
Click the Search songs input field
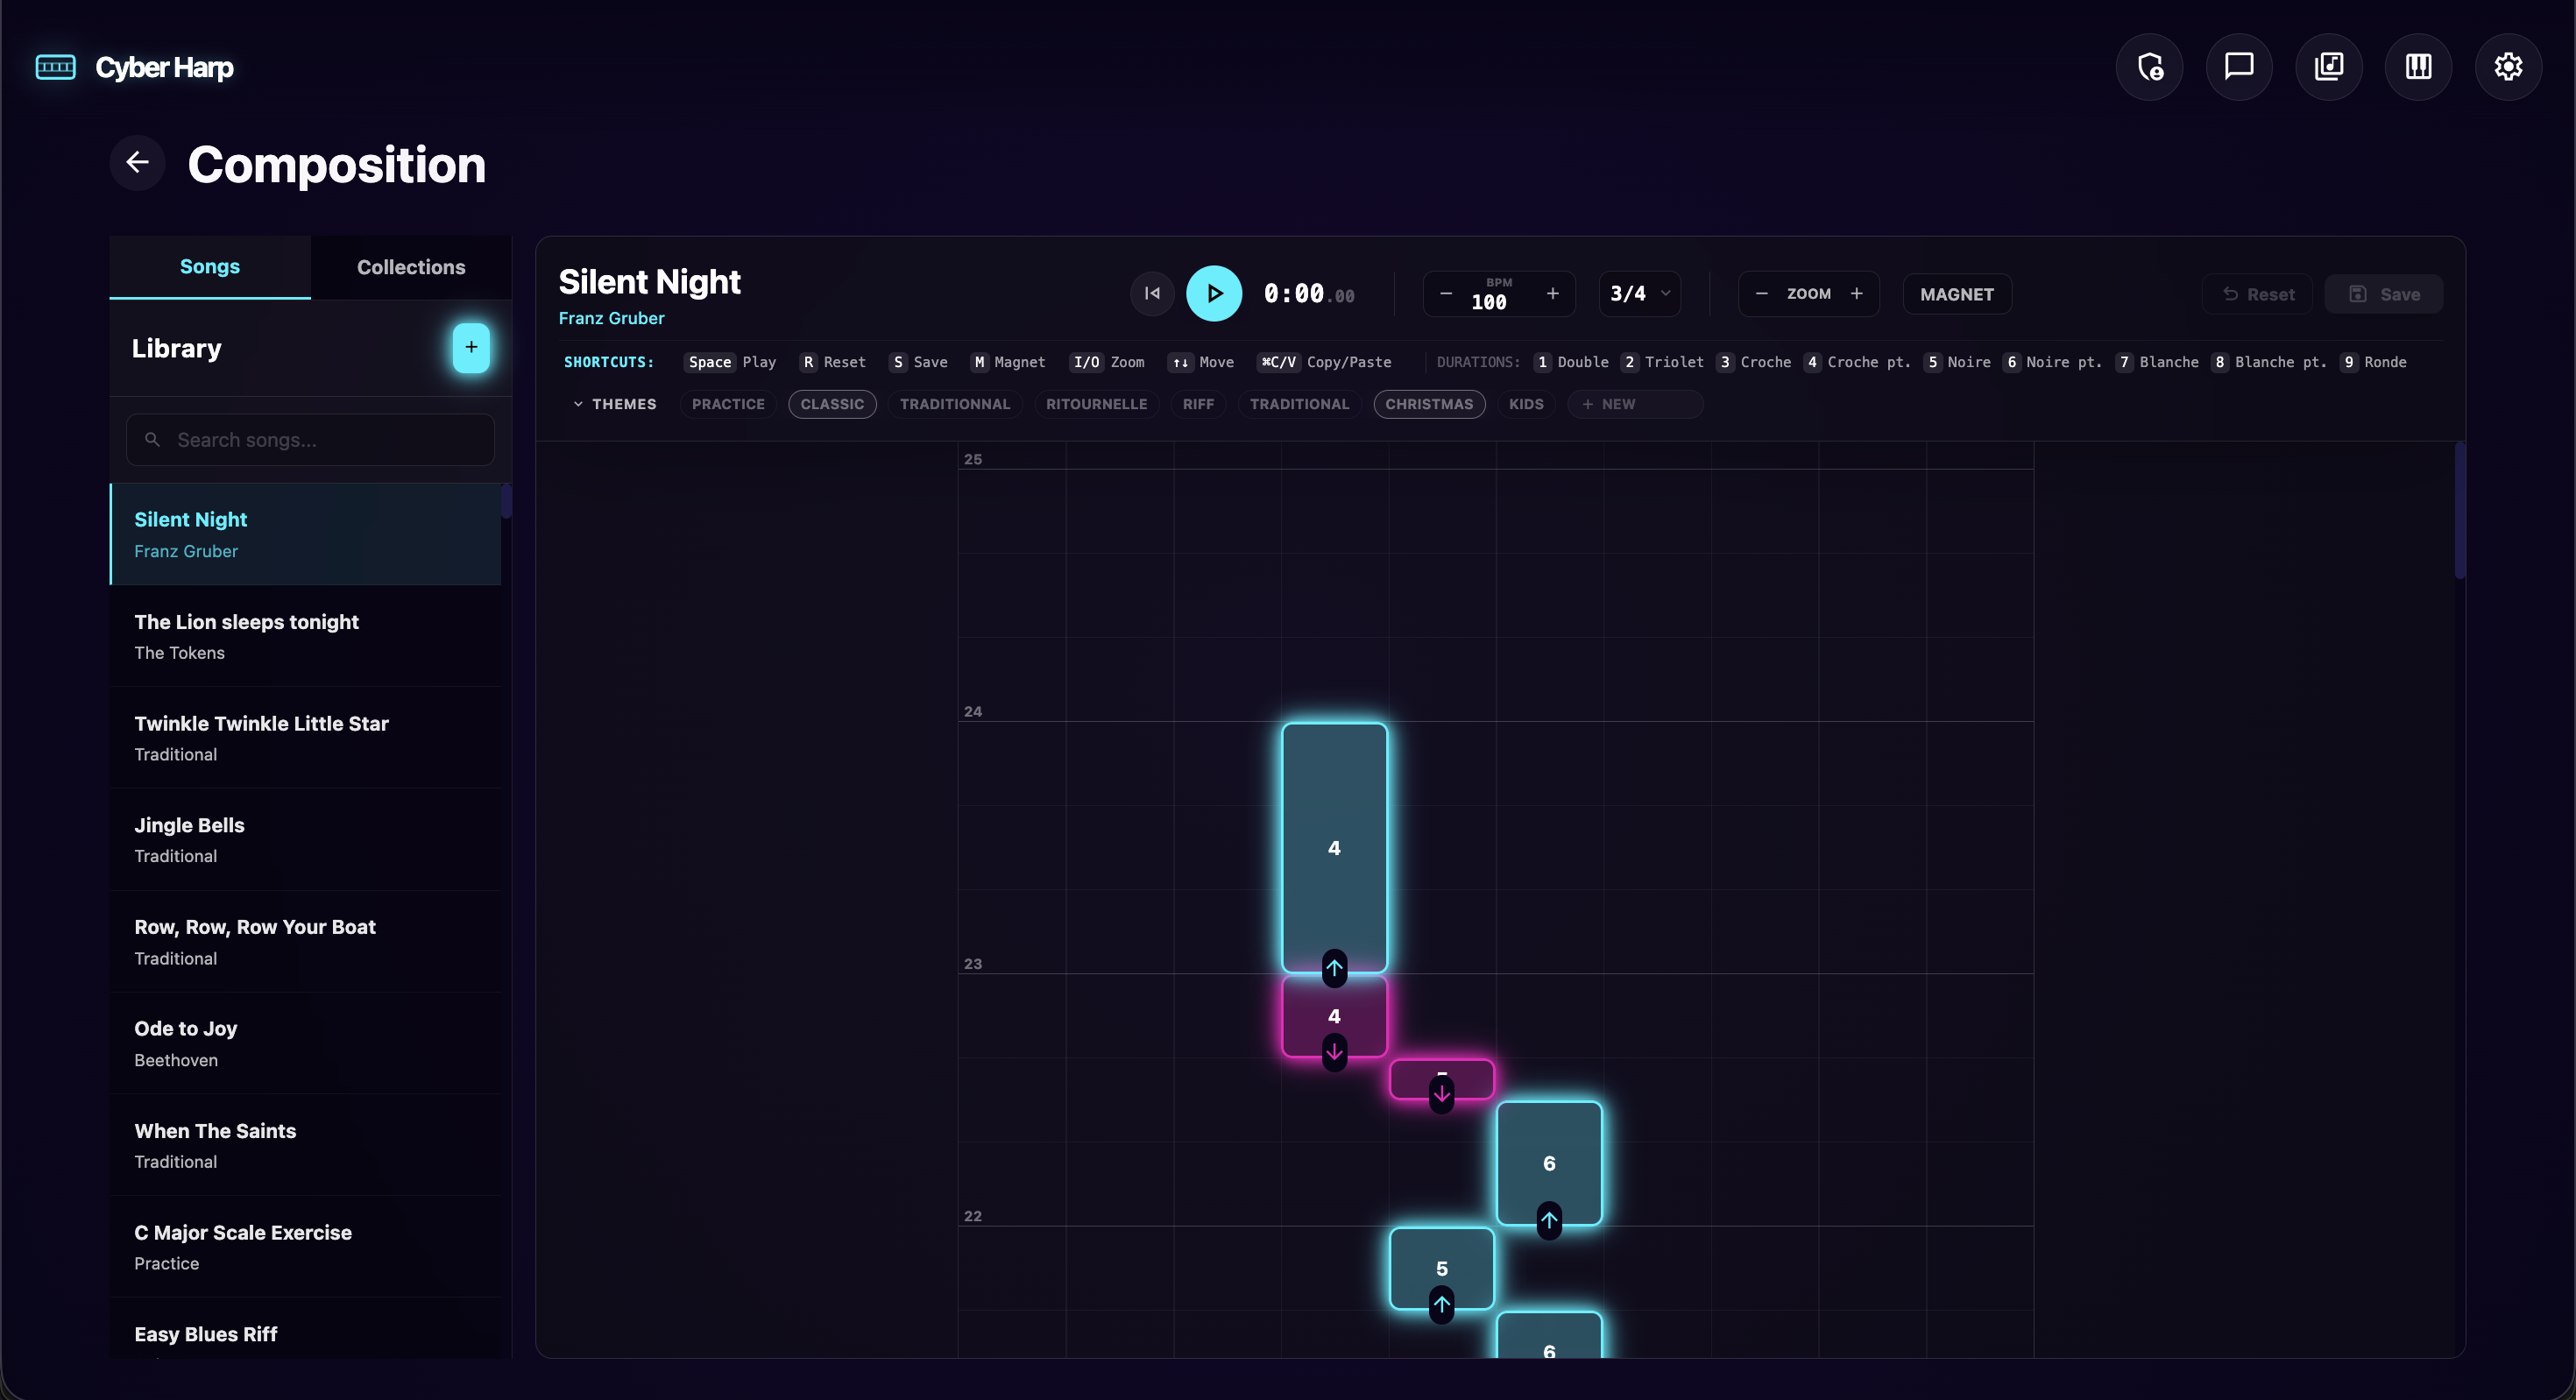tap(310, 440)
